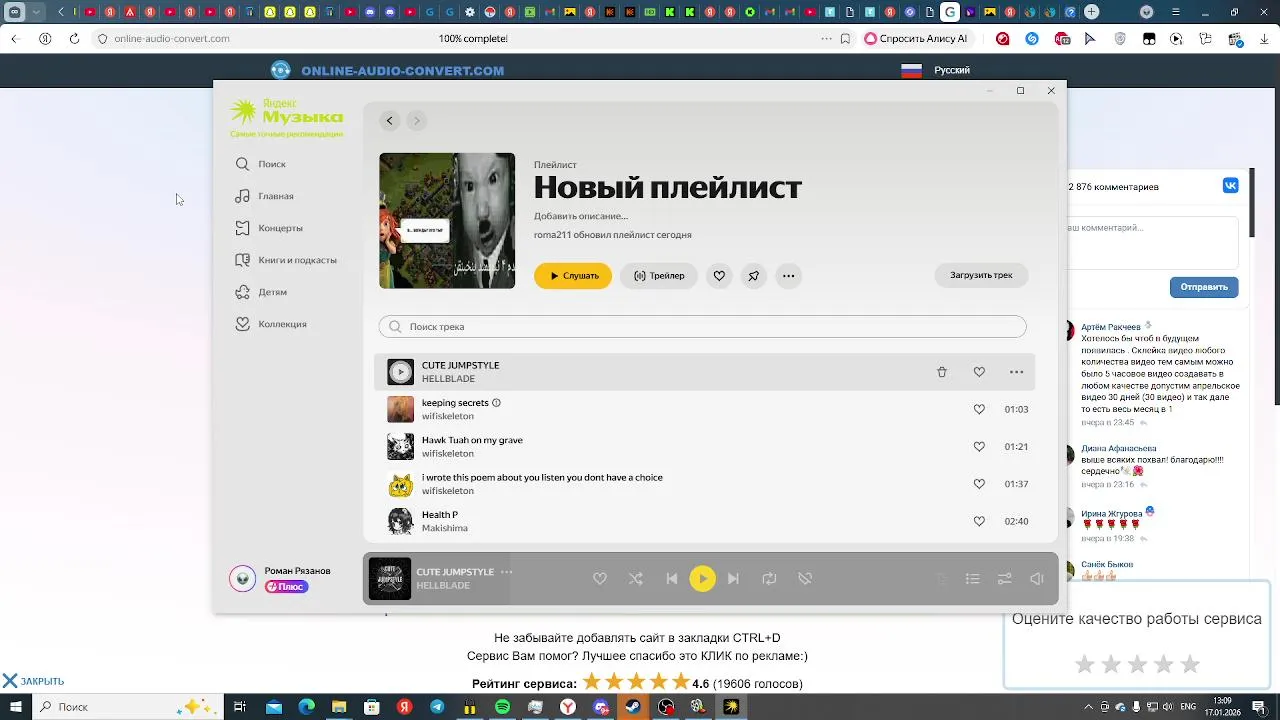Click the Плюс subscription badge
1280x720 pixels.
click(287, 587)
